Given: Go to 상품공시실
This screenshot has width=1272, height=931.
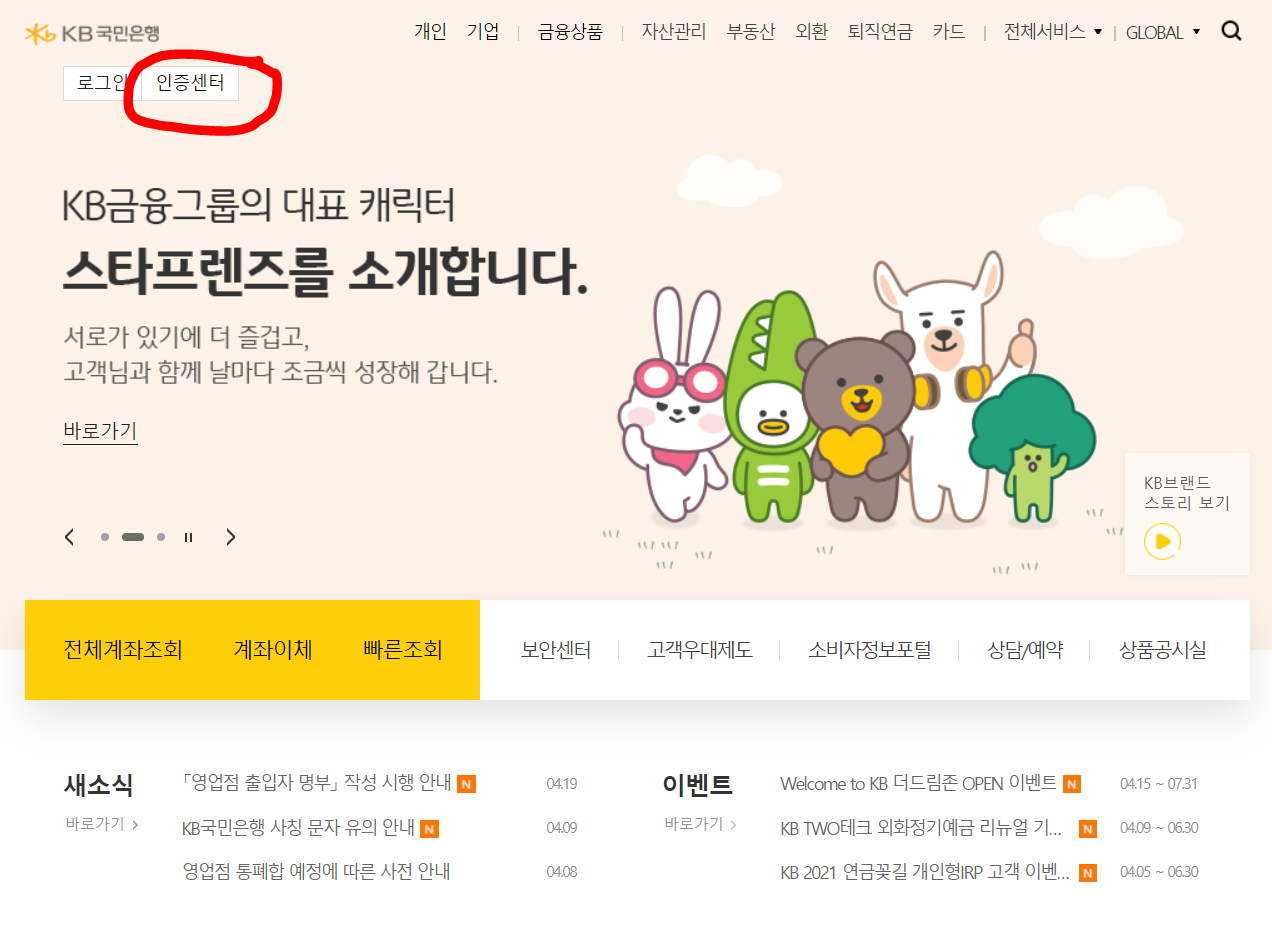Looking at the screenshot, I should coord(1162,651).
